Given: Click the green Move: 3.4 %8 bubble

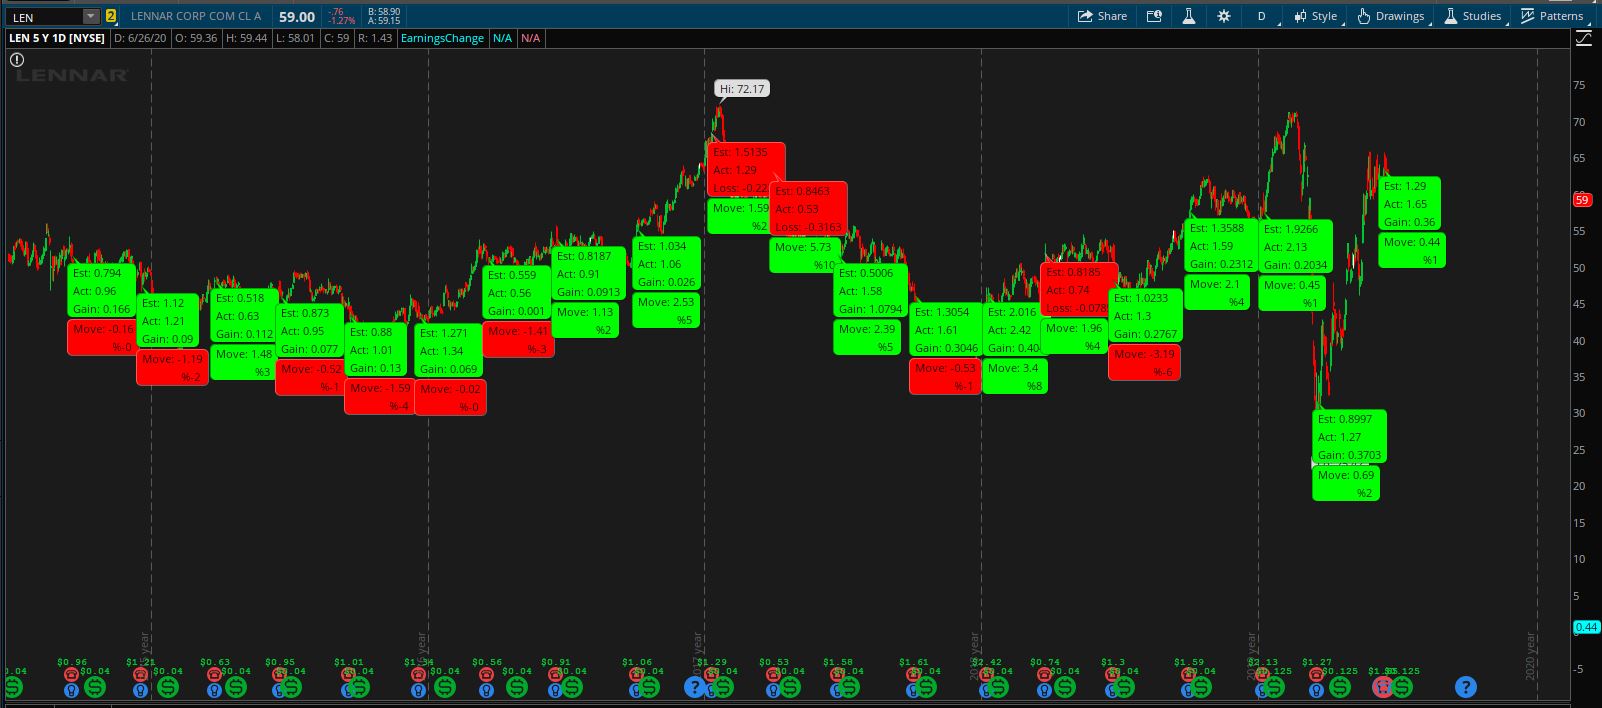Looking at the screenshot, I should pos(1015,376).
